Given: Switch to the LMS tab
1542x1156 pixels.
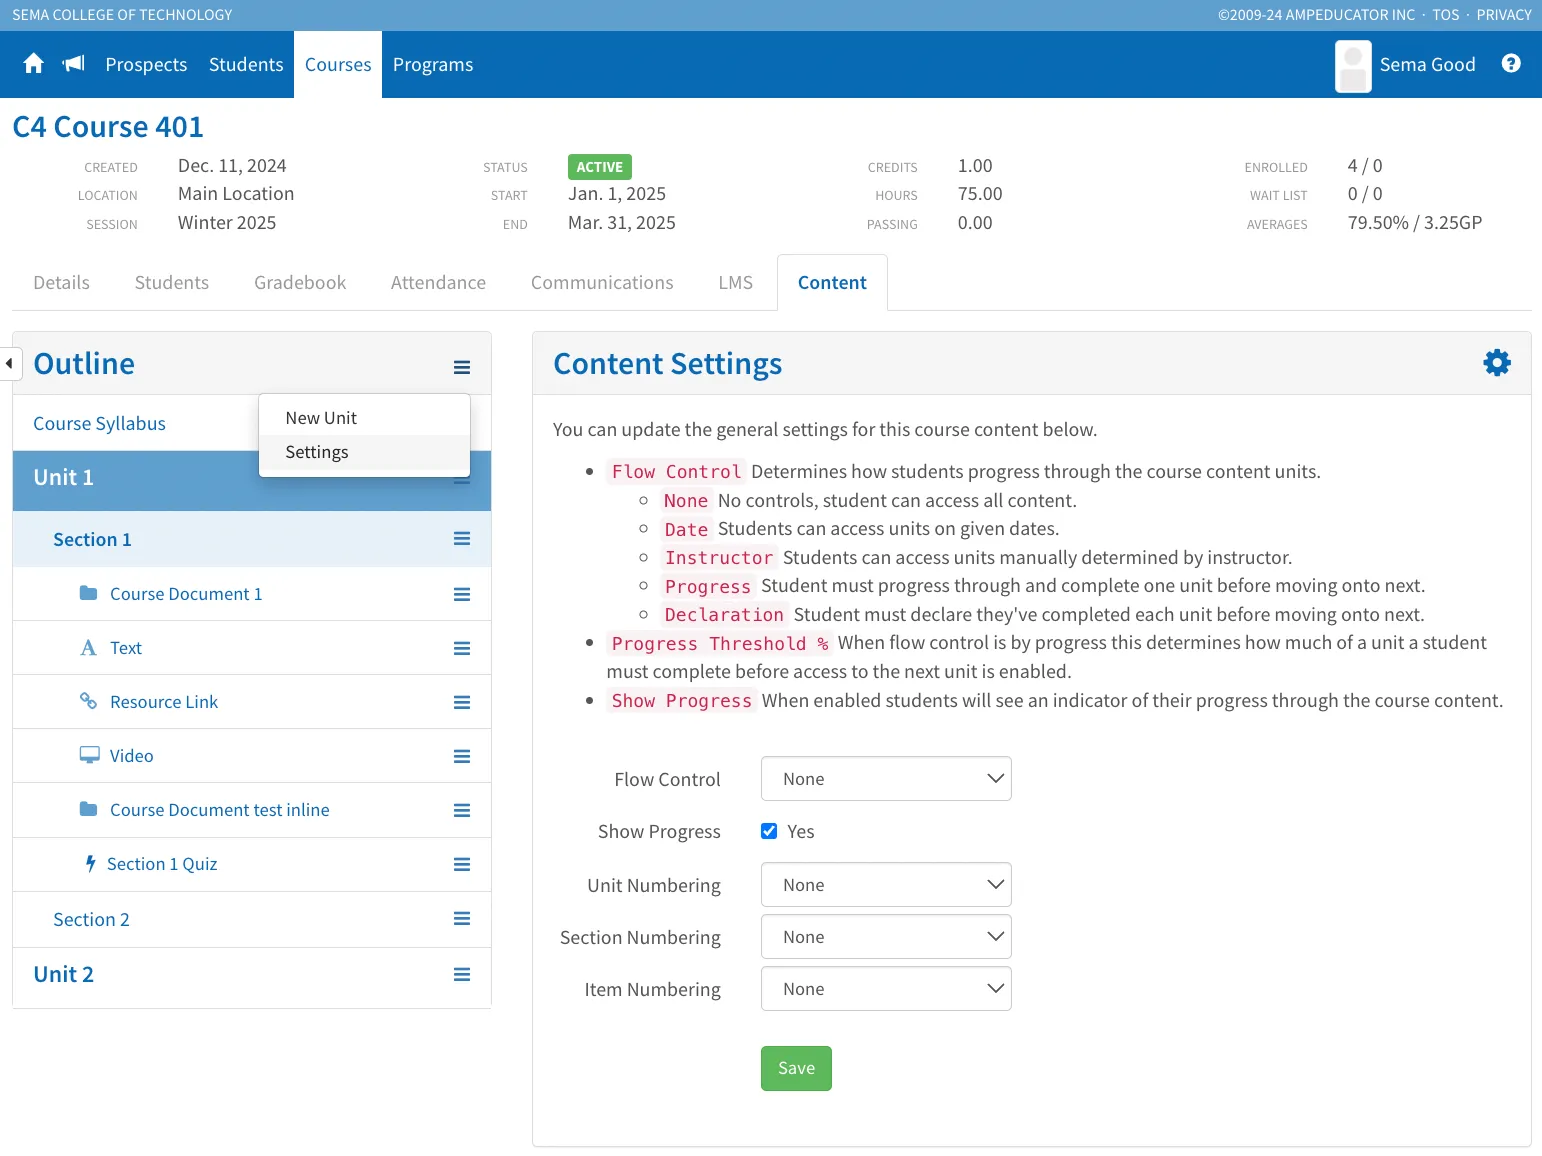Looking at the screenshot, I should point(735,283).
